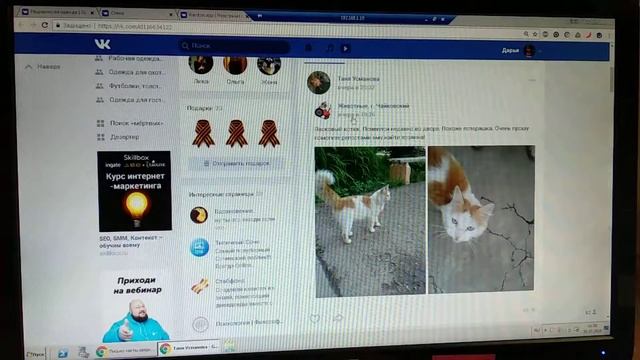Open the "Дарья" profile menu in header
Viewport: 640px width, 360px height.
click(521, 51)
